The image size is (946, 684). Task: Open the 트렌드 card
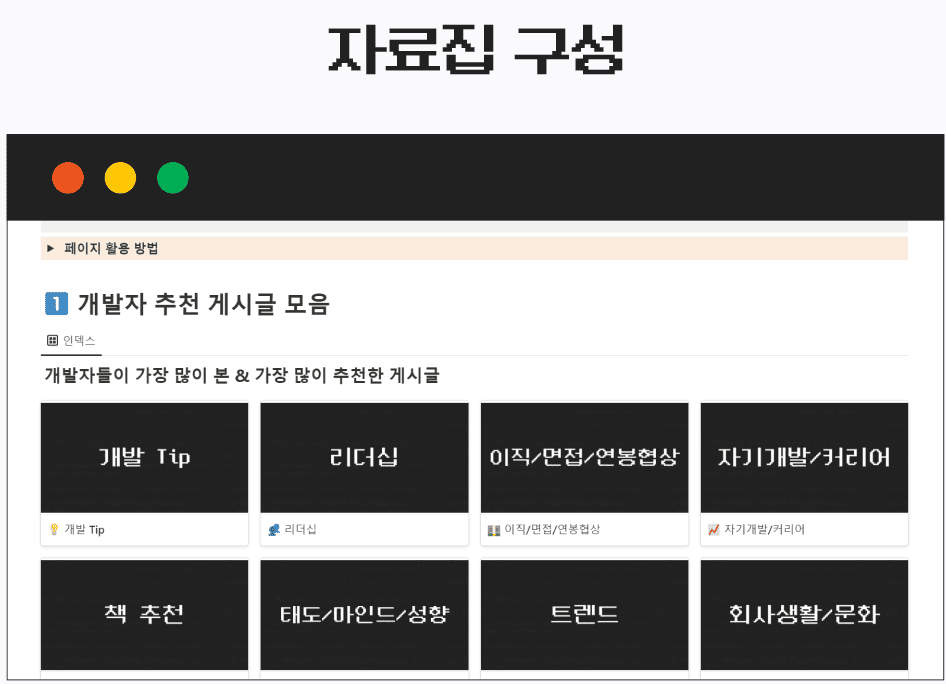(584, 614)
